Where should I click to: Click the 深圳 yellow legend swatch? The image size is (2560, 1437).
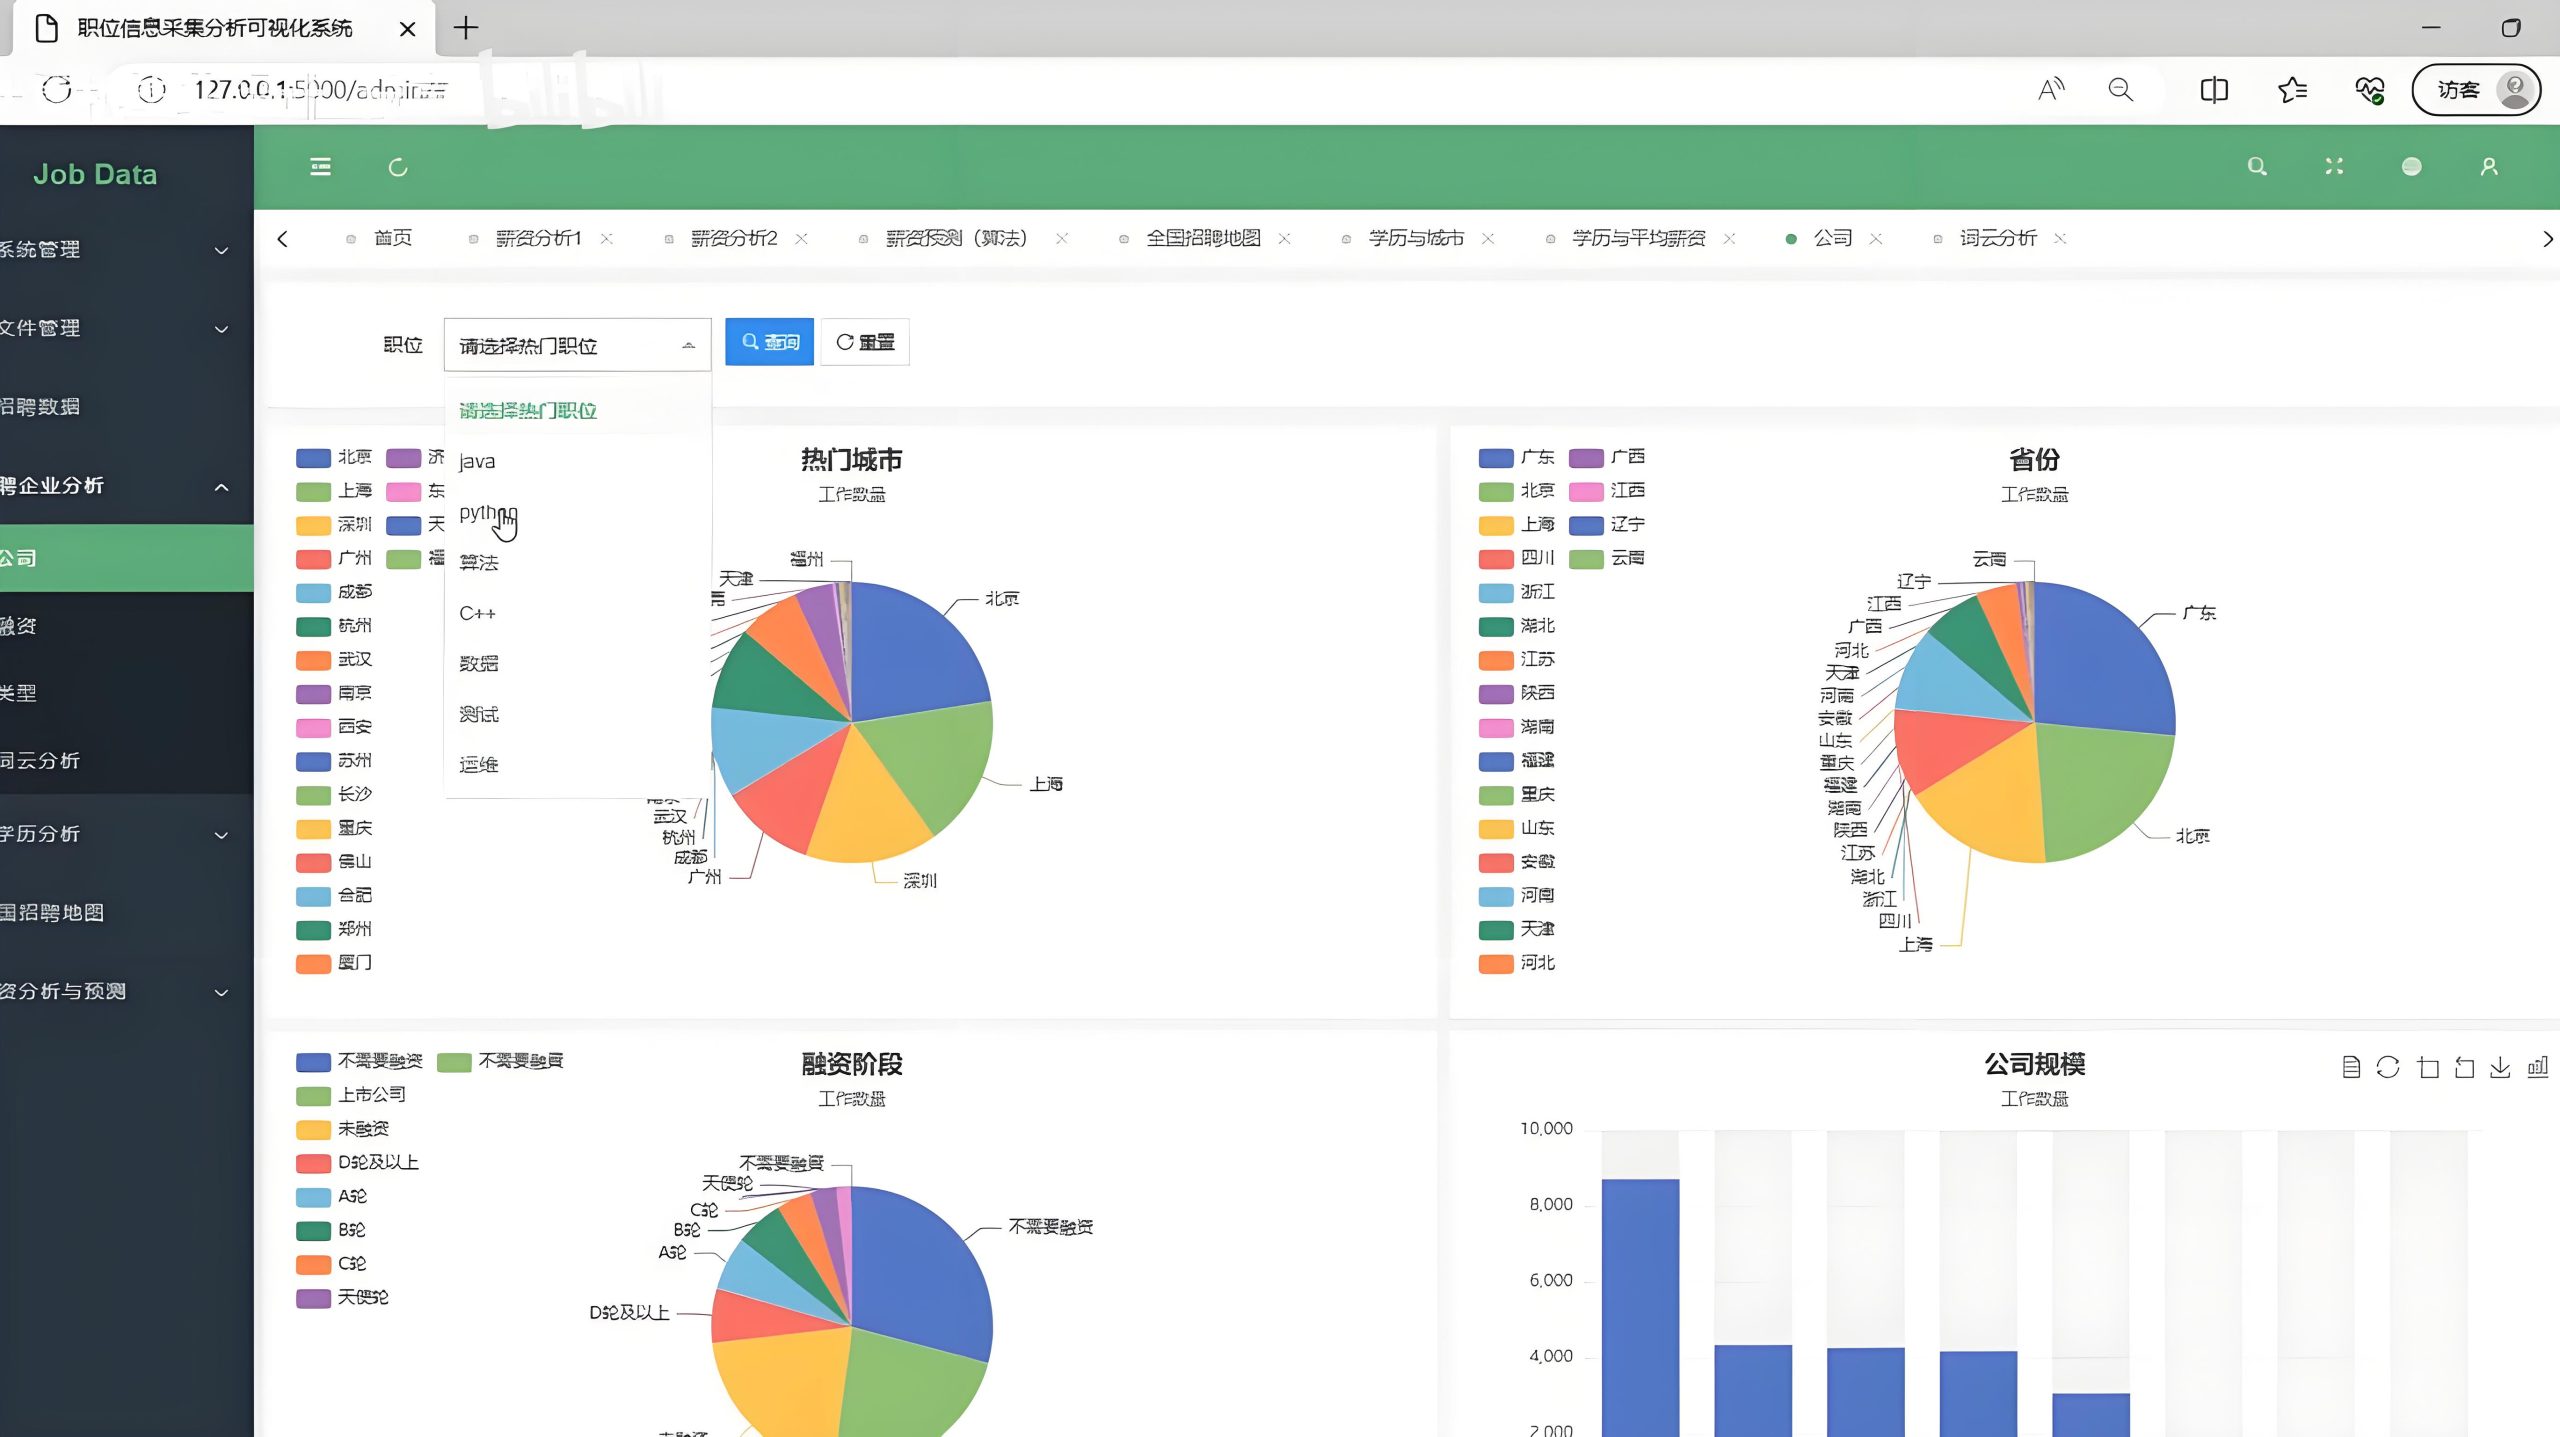[313, 525]
